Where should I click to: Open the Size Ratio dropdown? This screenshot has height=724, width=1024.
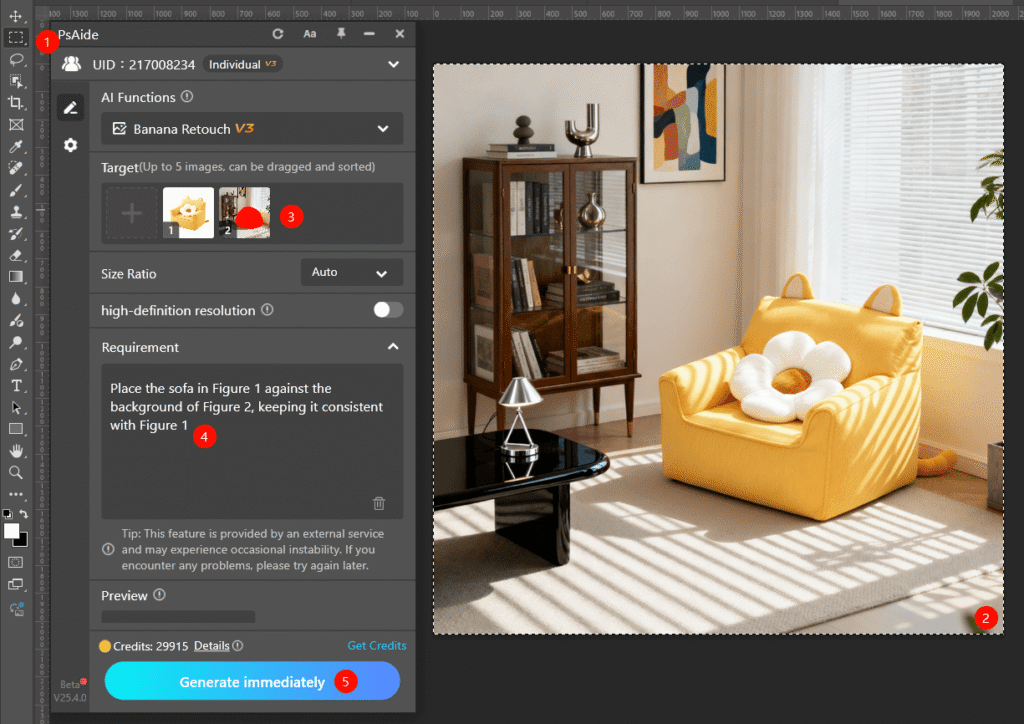click(x=351, y=271)
